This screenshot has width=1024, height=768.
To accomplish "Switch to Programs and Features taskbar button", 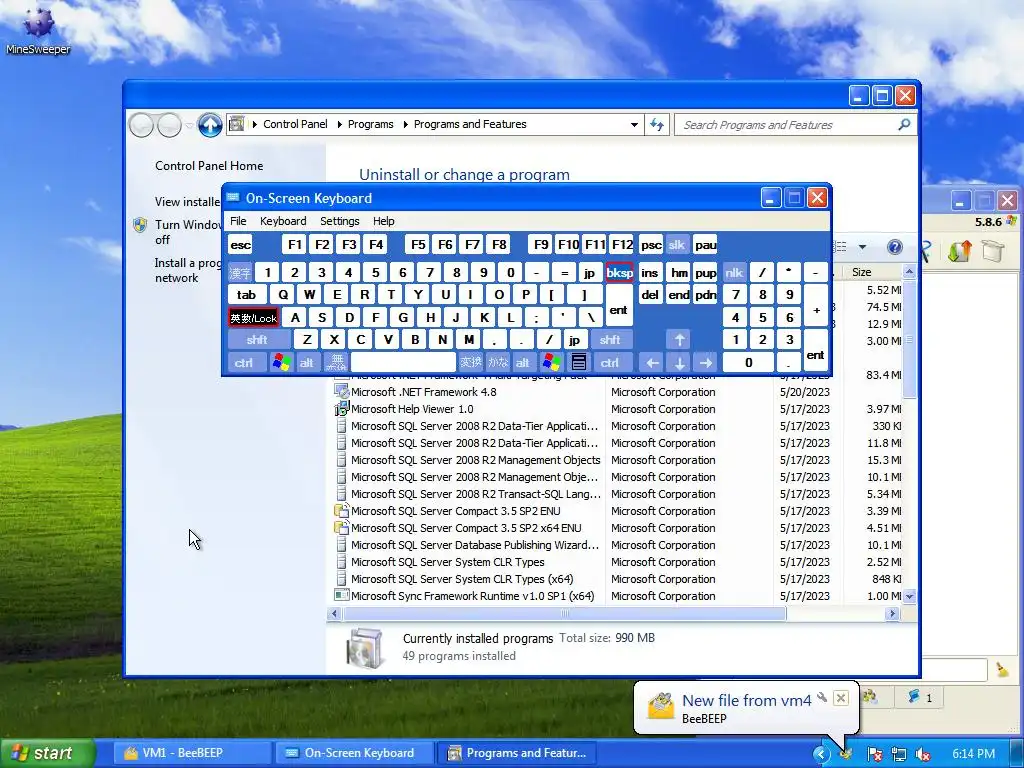I will coord(519,753).
